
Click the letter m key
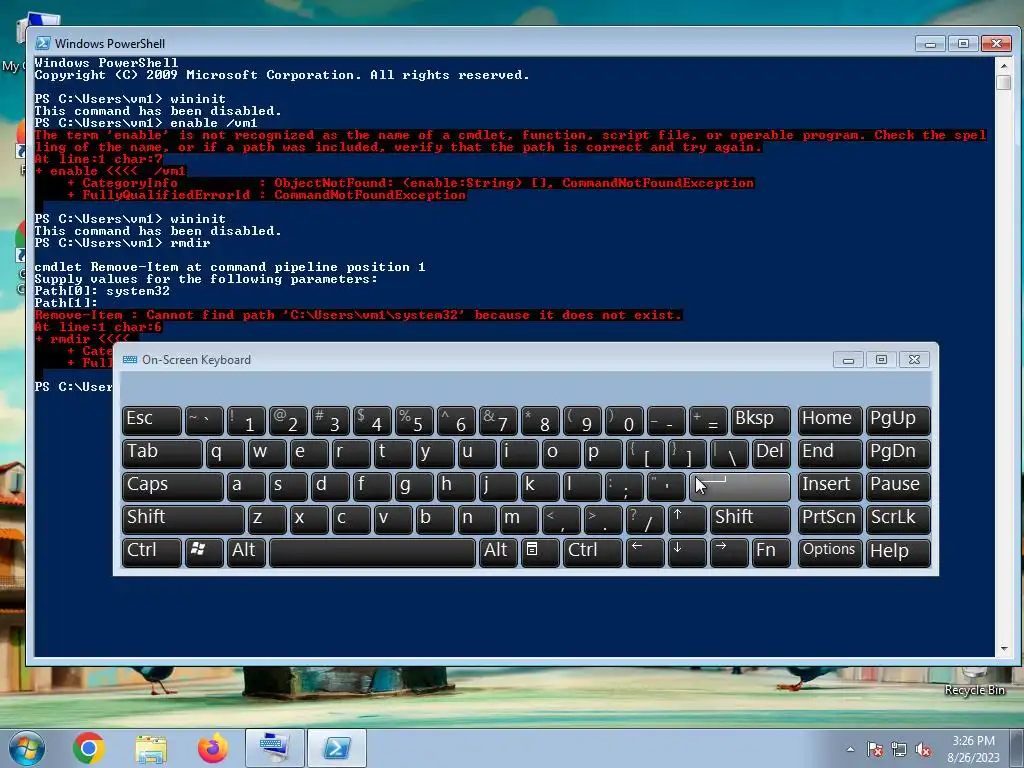pos(519,519)
